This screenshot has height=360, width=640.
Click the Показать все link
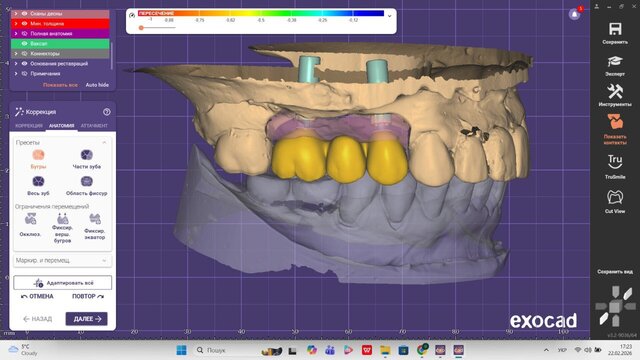tap(60, 85)
